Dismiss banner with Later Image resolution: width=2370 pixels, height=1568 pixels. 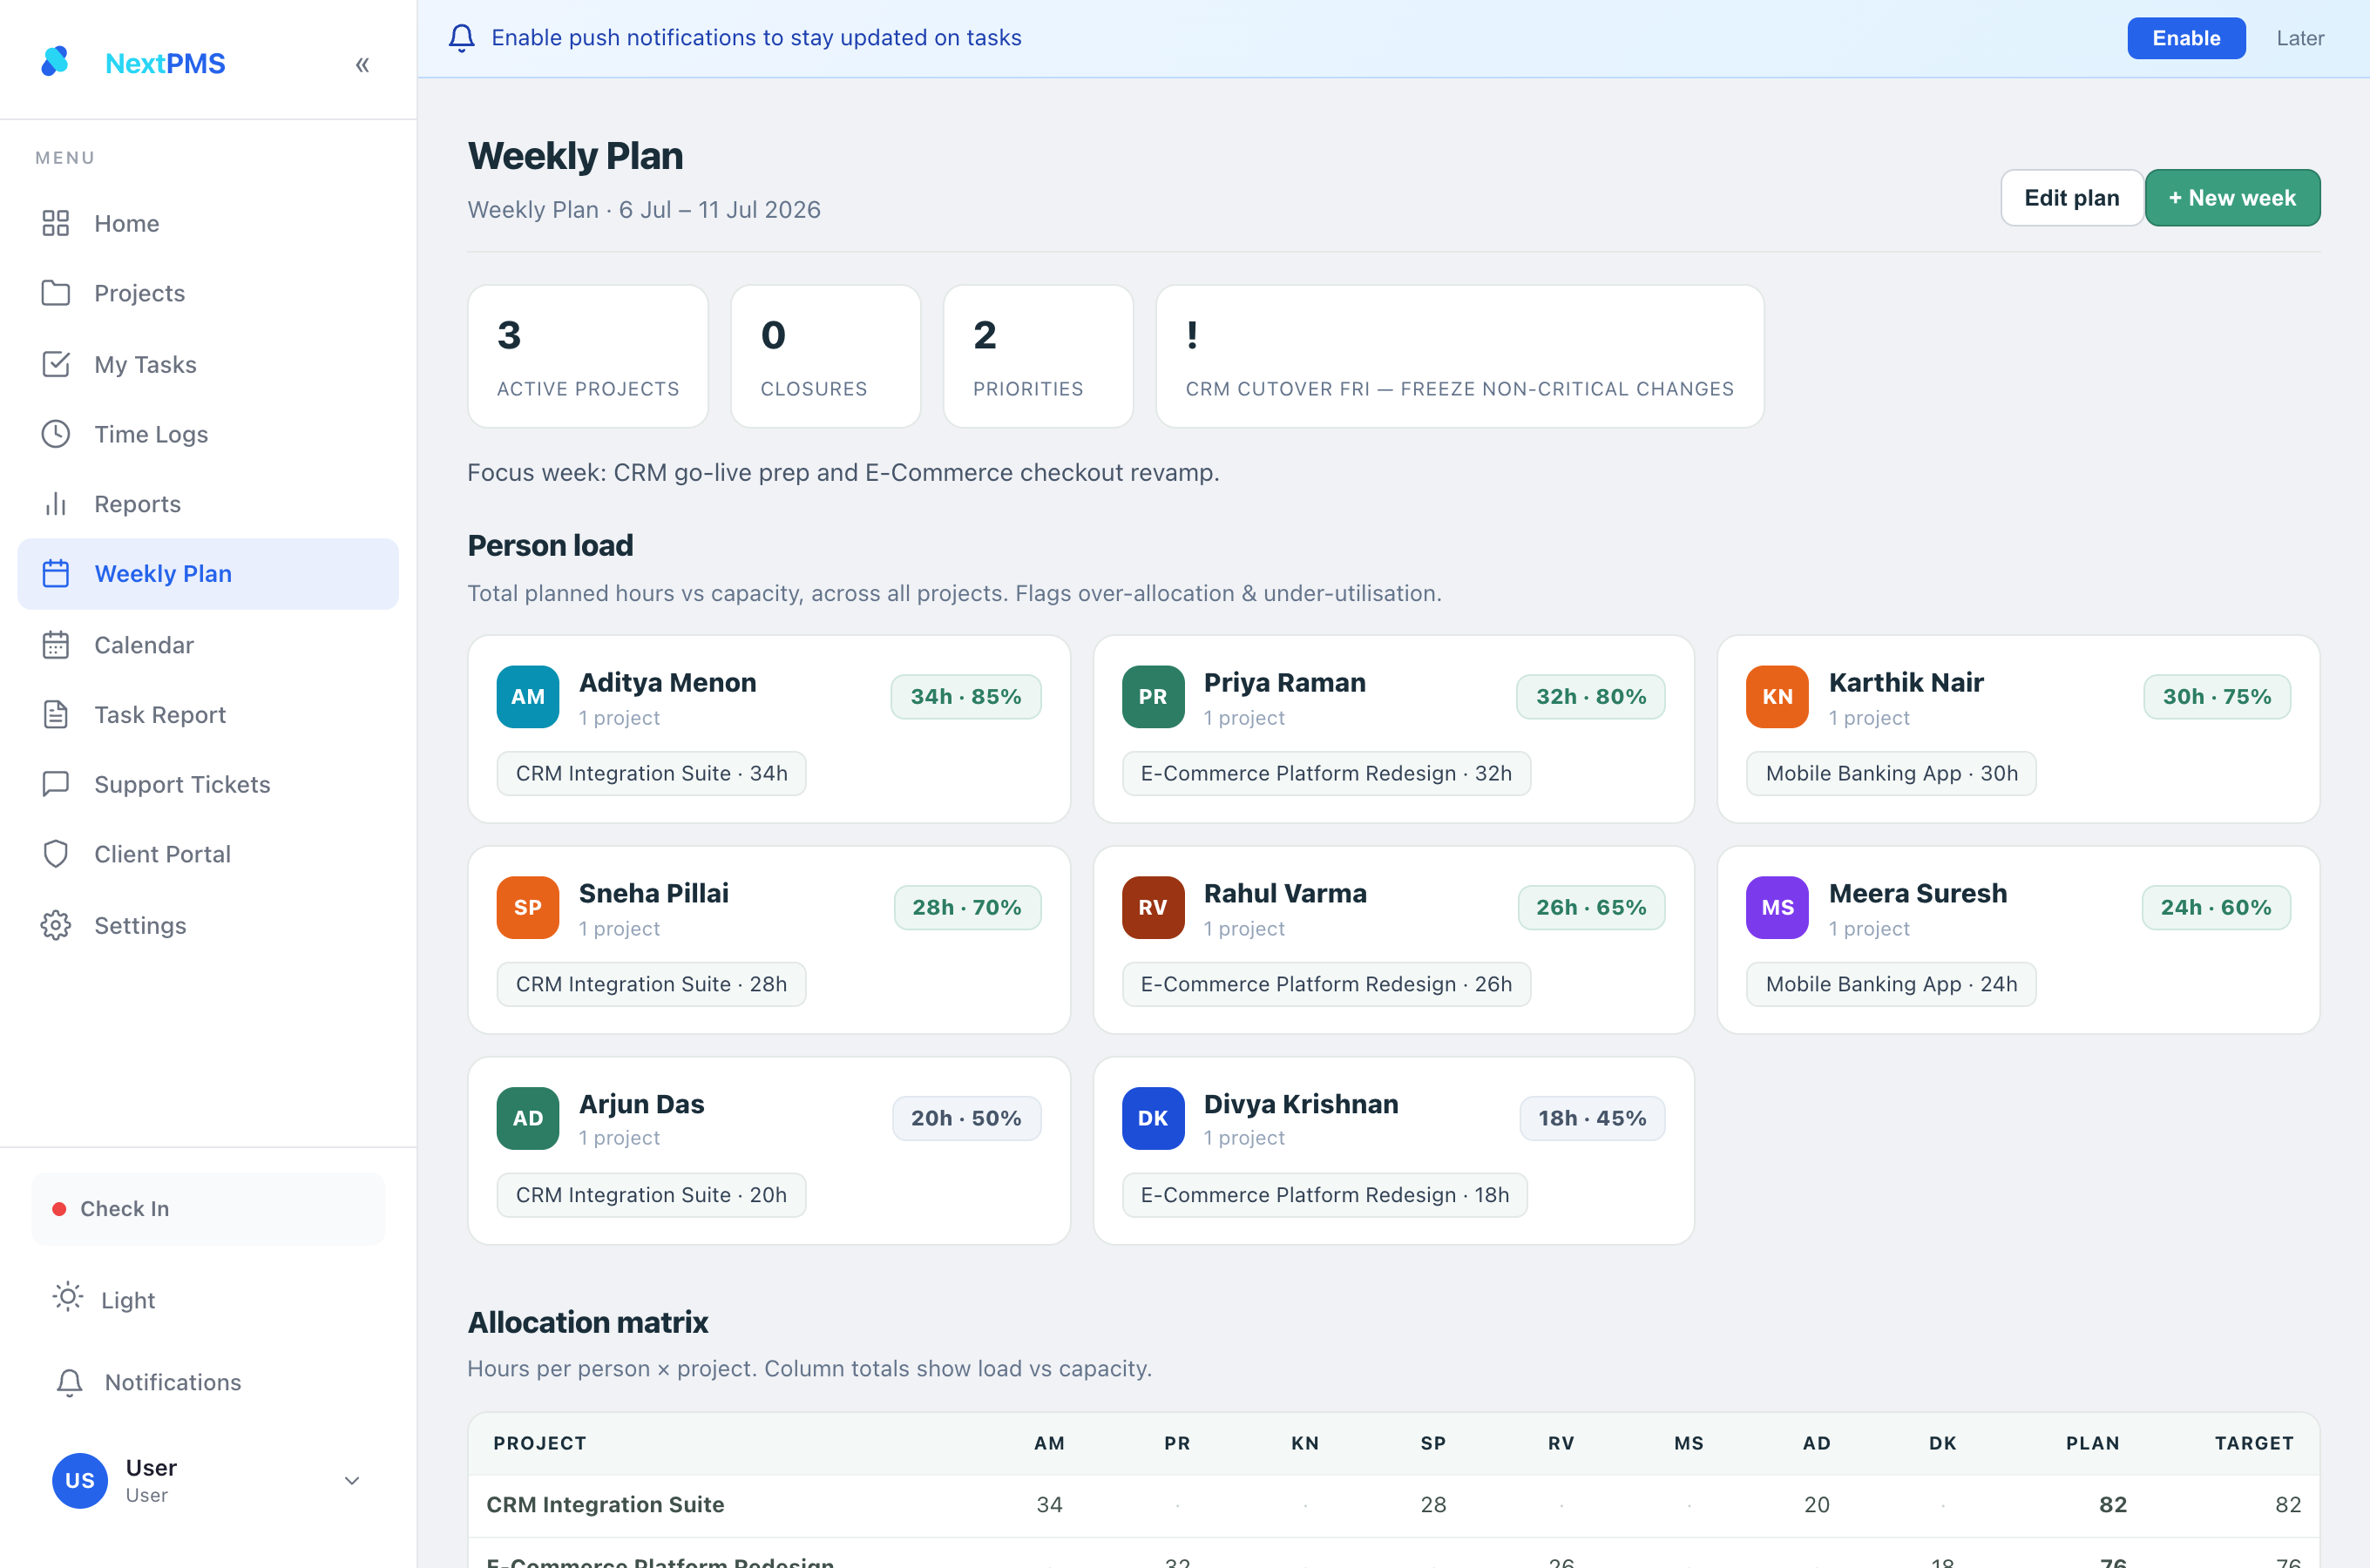click(2300, 38)
